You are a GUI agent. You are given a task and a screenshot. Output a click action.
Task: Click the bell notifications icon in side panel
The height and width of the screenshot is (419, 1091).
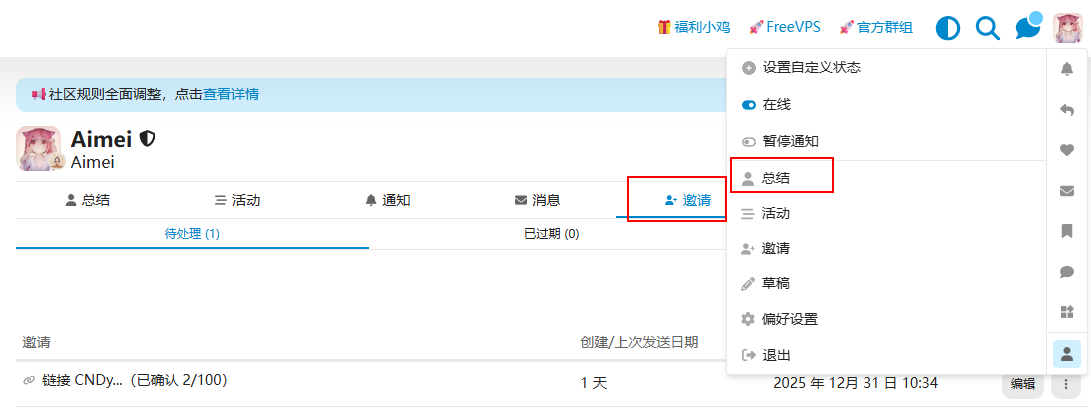[x=1067, y=69]
